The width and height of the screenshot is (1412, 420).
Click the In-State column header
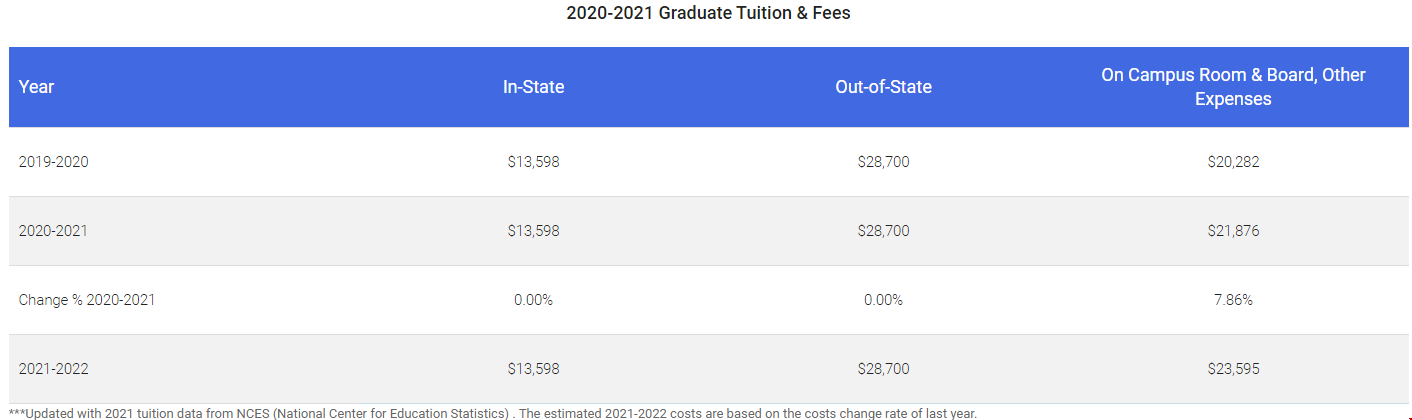click(x=533, y=87)
